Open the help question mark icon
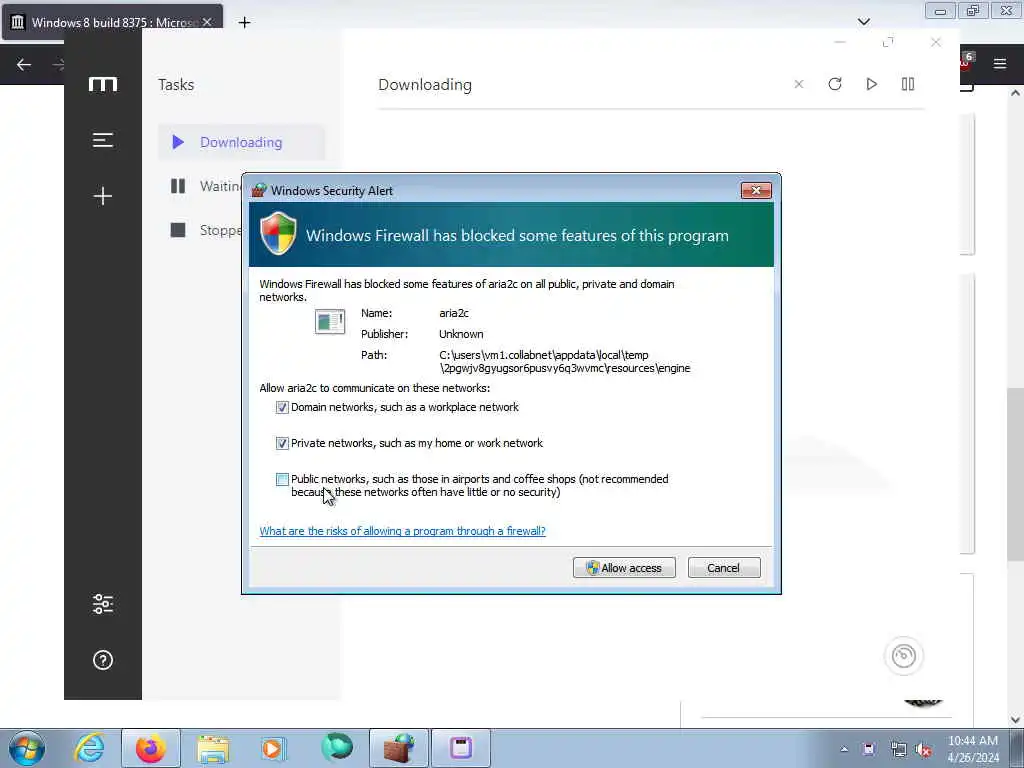This screenshot has width=1024, height=768. (x=103, y=660)
